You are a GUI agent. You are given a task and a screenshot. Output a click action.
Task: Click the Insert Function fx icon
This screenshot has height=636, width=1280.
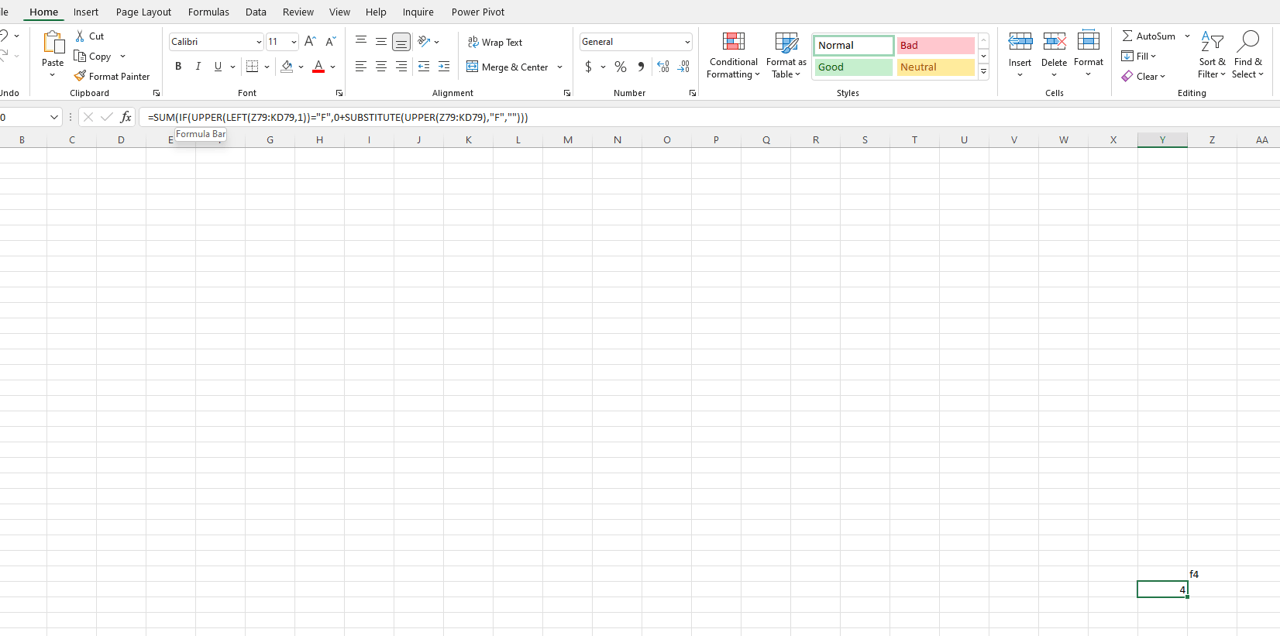pos(126,117)
